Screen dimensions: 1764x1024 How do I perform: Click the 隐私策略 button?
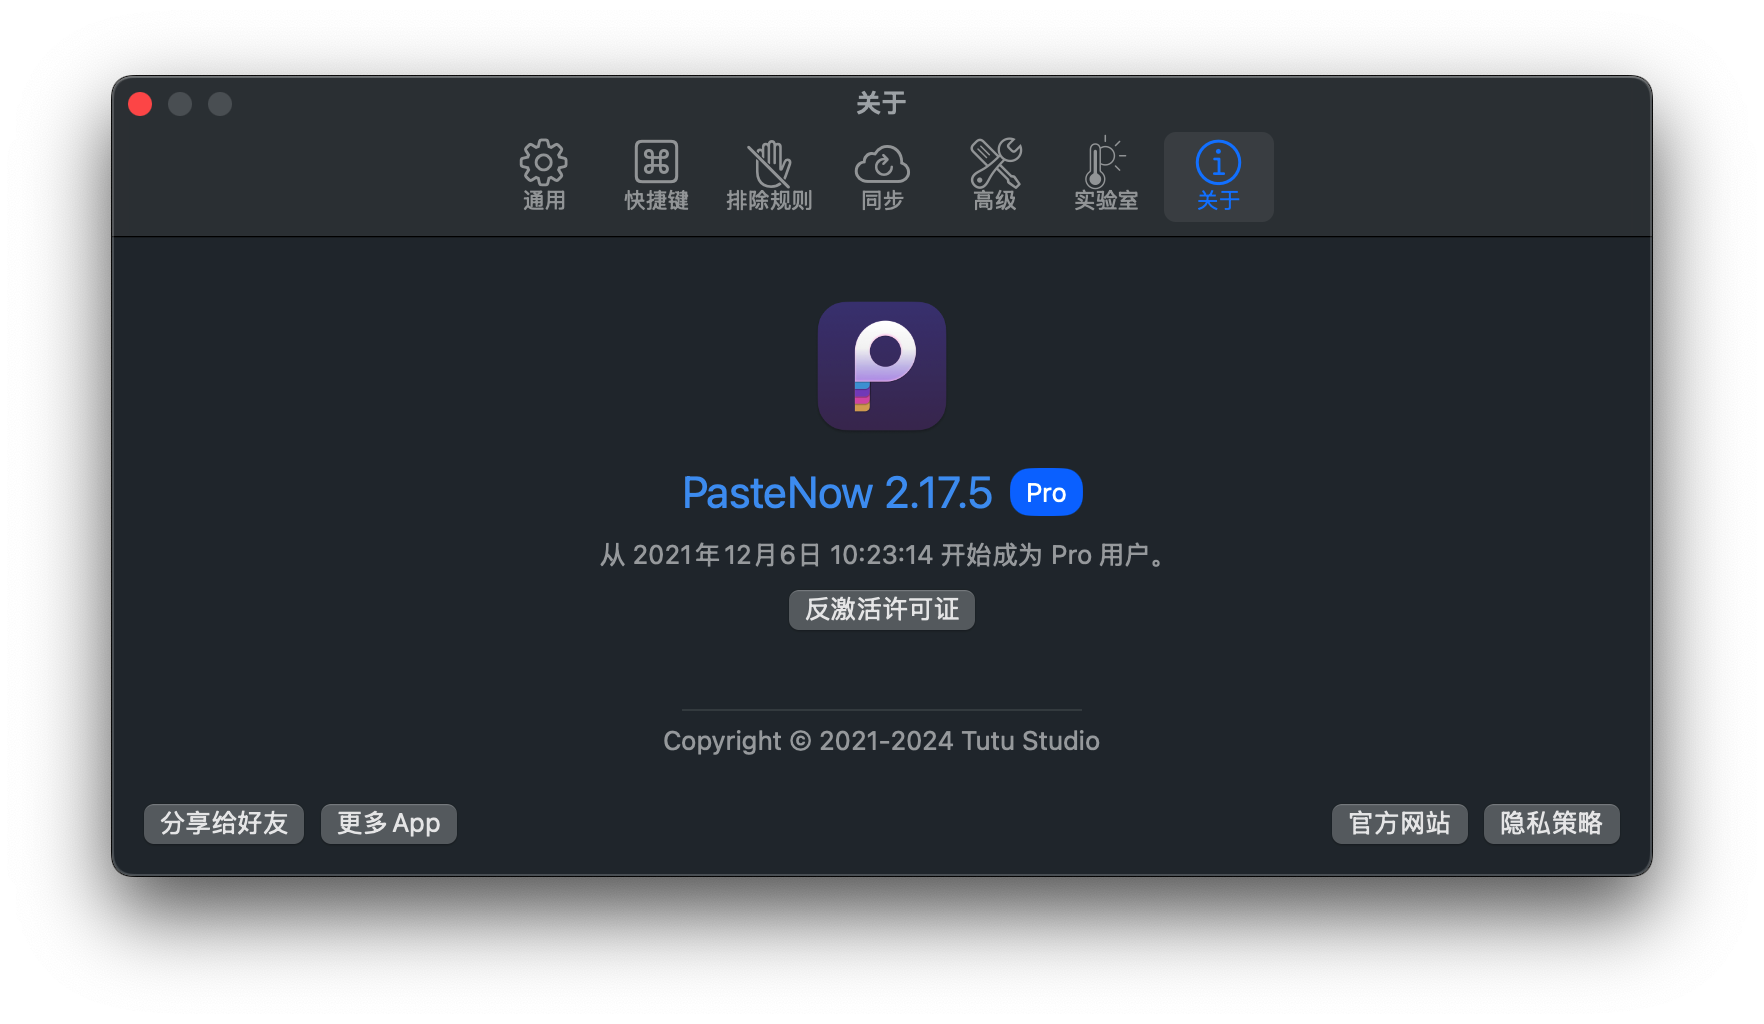[x=1551, y=823]
